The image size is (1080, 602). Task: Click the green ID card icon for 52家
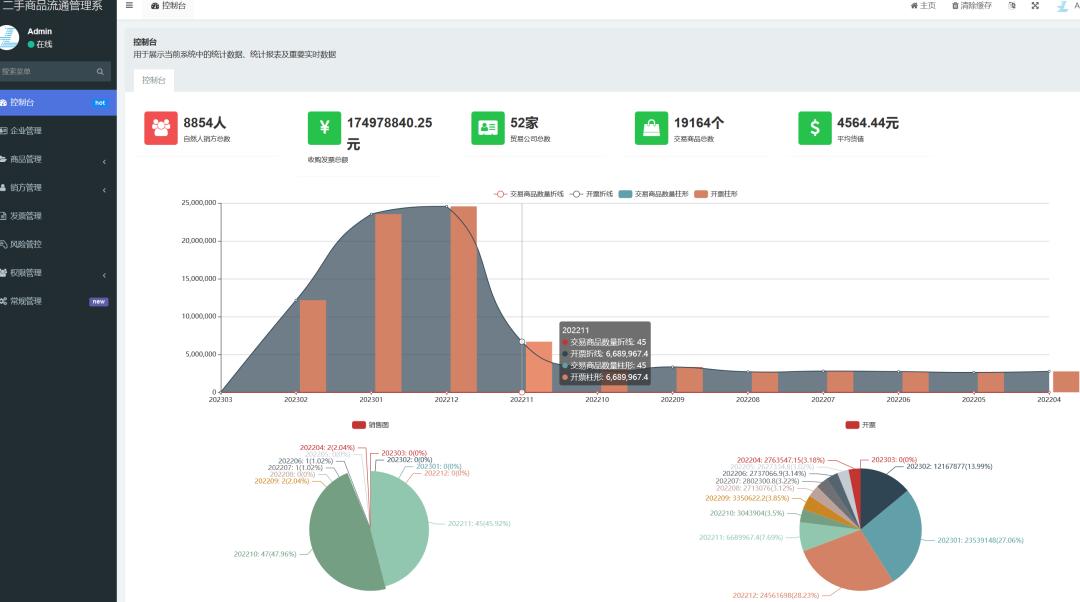488,128
